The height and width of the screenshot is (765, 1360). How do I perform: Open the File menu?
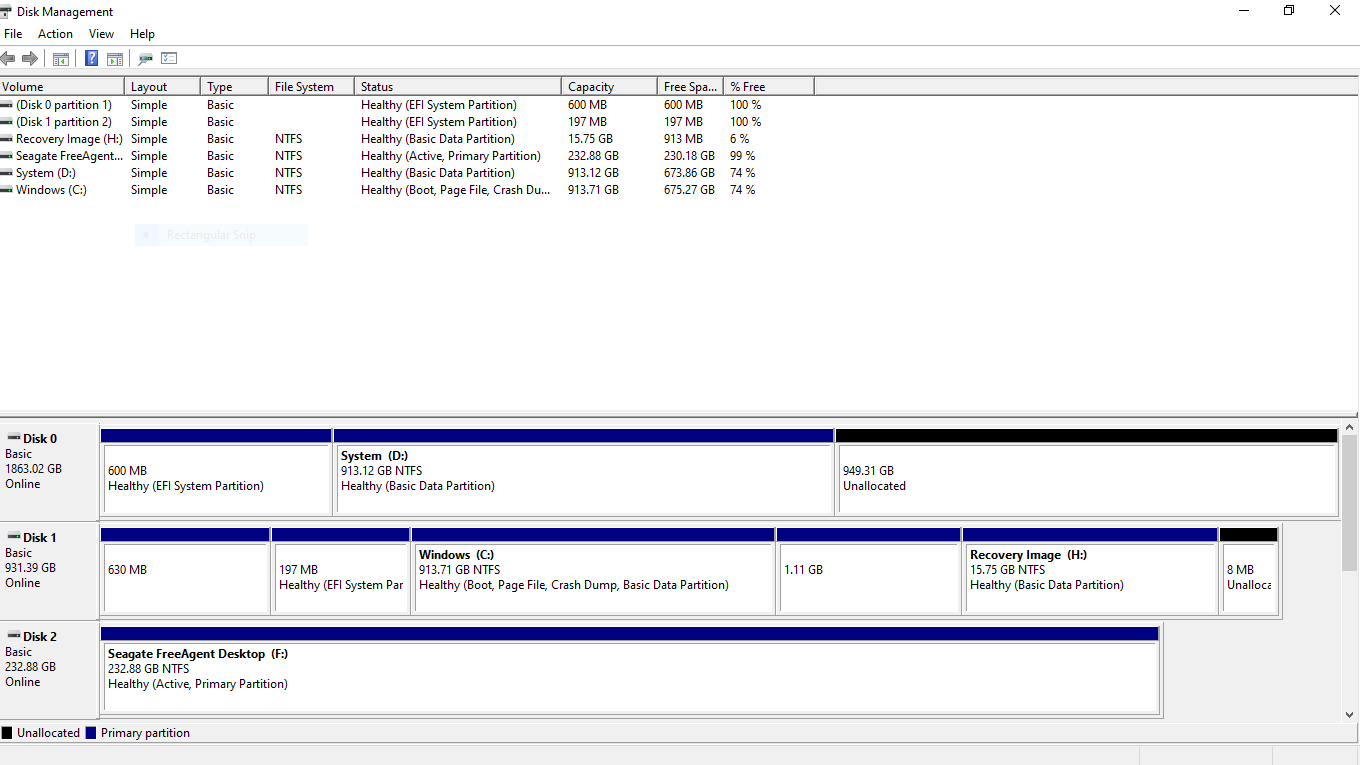coord(13,34)
